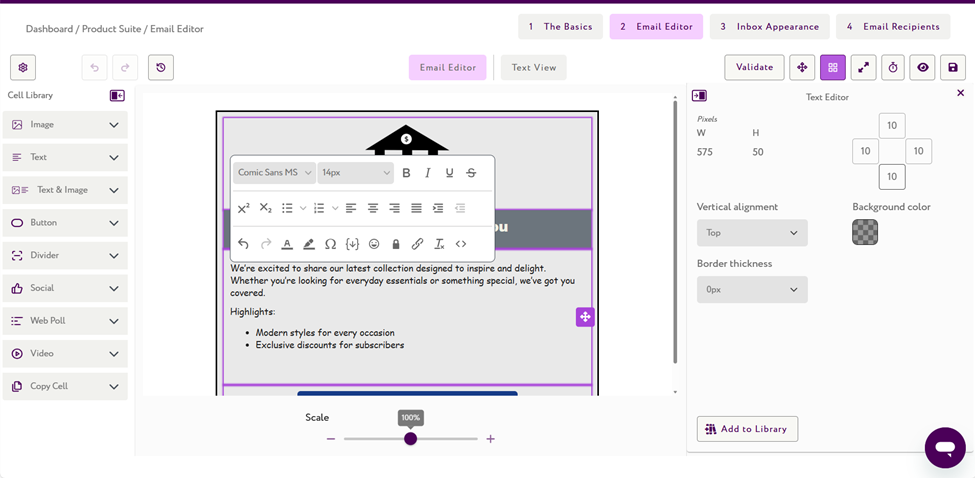Go to the Inbox Appearance step
This screenshot has height=478, width=975.
point(769,27)
